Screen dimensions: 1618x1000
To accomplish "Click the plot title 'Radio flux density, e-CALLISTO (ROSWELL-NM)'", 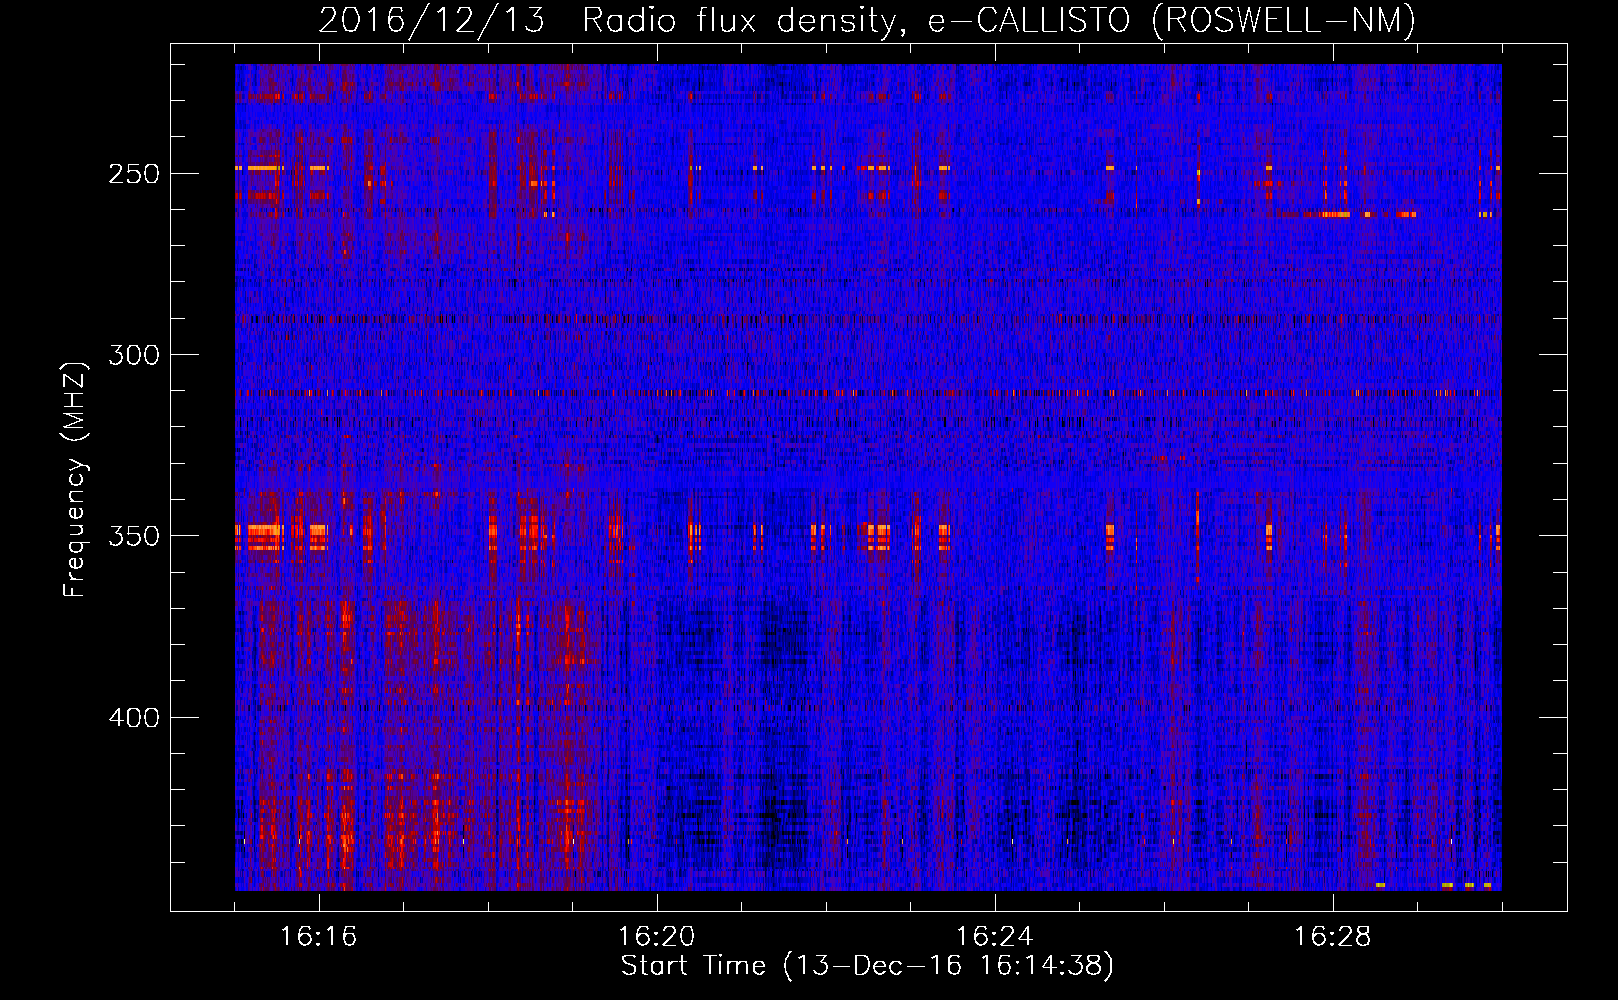I will [x=999, y=21].
